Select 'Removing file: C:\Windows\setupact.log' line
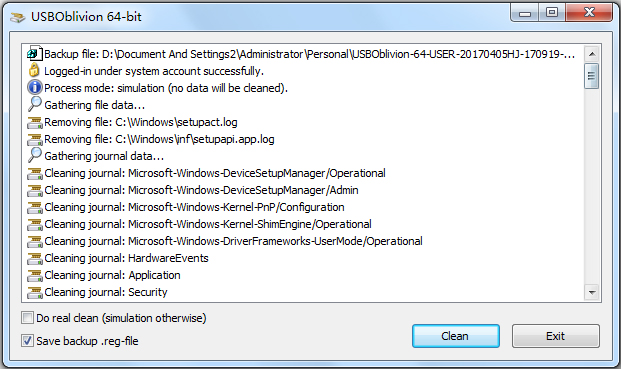Viewport: 621px width, 369px height. pos(141,122)
